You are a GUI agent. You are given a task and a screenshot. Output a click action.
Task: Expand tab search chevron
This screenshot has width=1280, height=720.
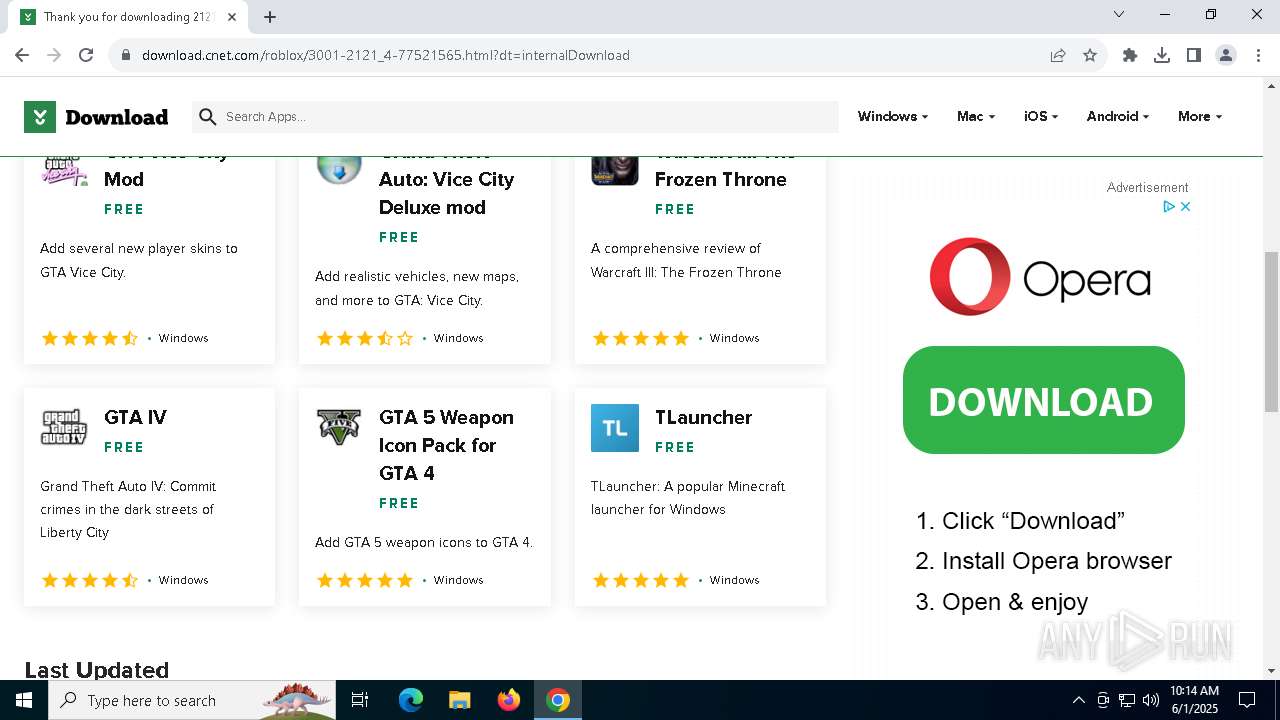click(x=1119, y=14)
